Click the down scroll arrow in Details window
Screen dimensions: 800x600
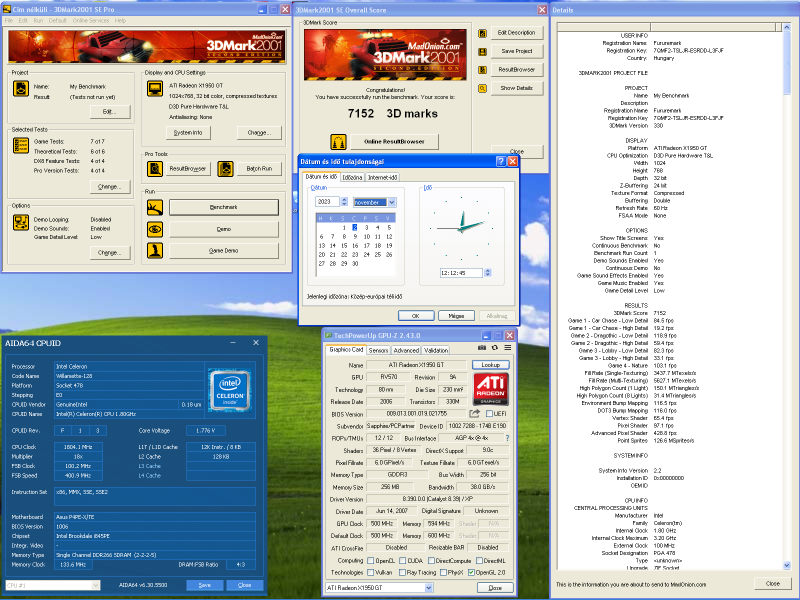pyautogui.click(x=786, y=565)
